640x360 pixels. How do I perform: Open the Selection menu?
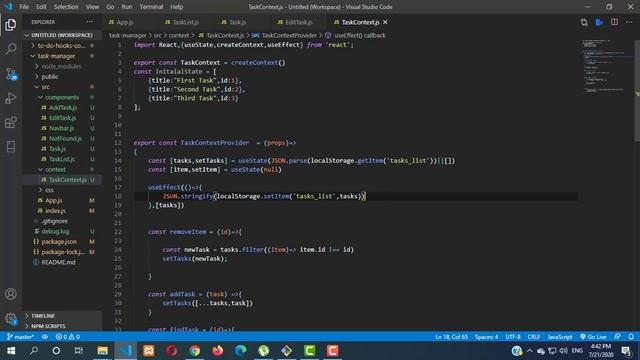coord(66,7)
